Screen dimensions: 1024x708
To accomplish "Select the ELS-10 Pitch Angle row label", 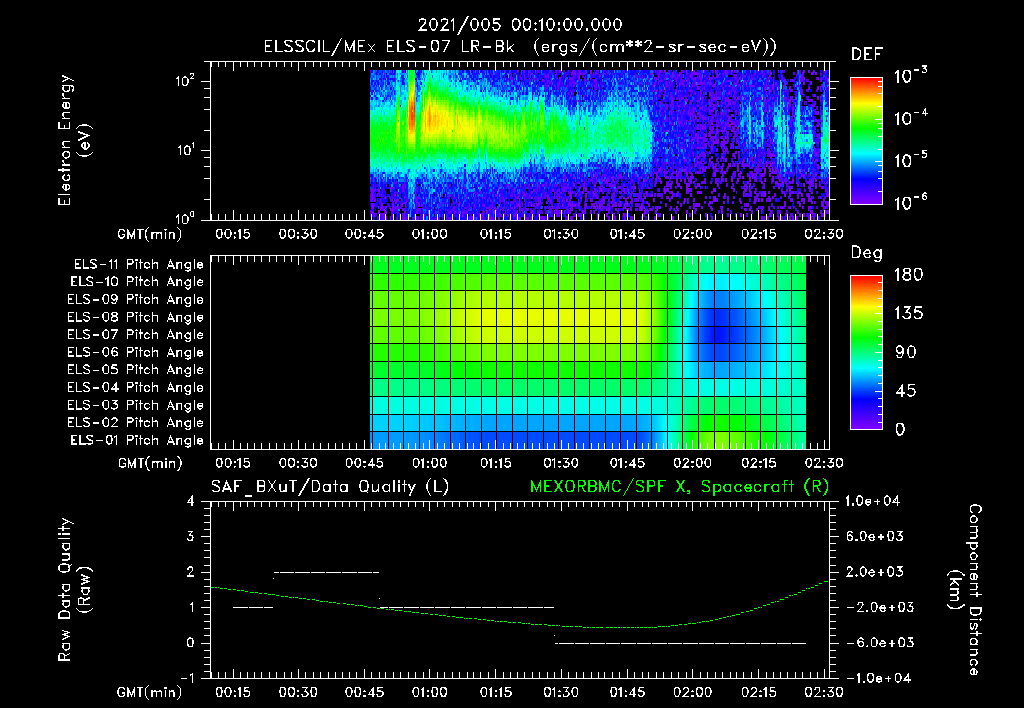I will click(137, 282).
